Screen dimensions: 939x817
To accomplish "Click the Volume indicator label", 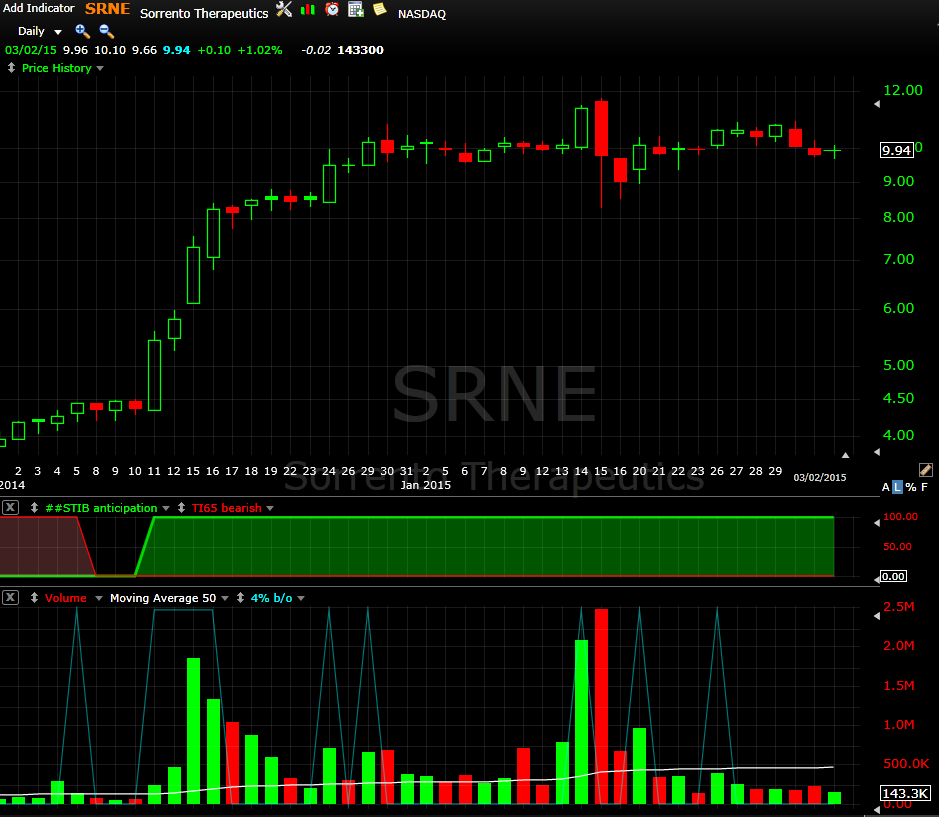I will (65, 598).
